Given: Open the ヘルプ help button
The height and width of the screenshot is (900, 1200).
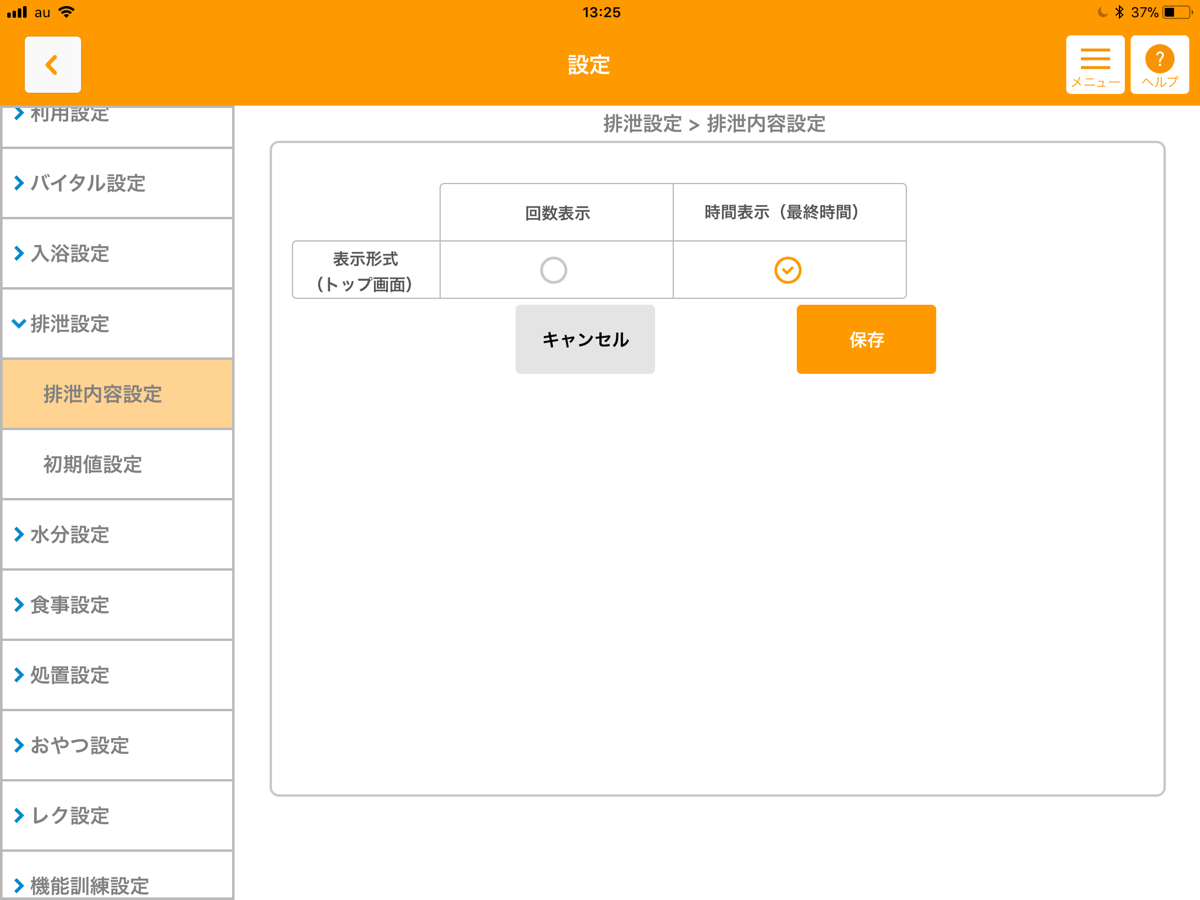Looking at the screenshot, I should point(1160,65).
